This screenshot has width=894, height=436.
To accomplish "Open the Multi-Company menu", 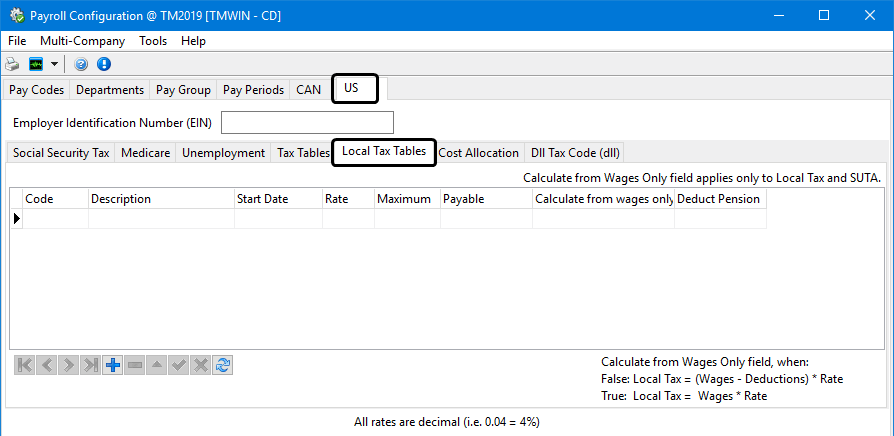I will [x=82, y=41].
